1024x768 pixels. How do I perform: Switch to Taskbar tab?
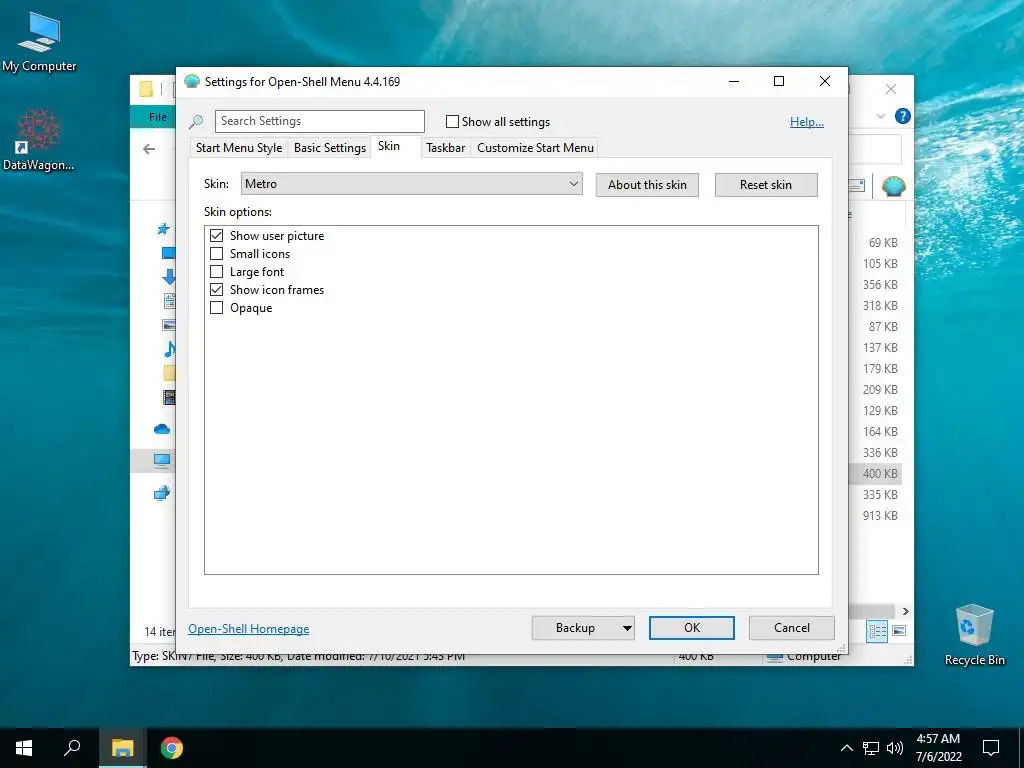[x=445, y=148]
